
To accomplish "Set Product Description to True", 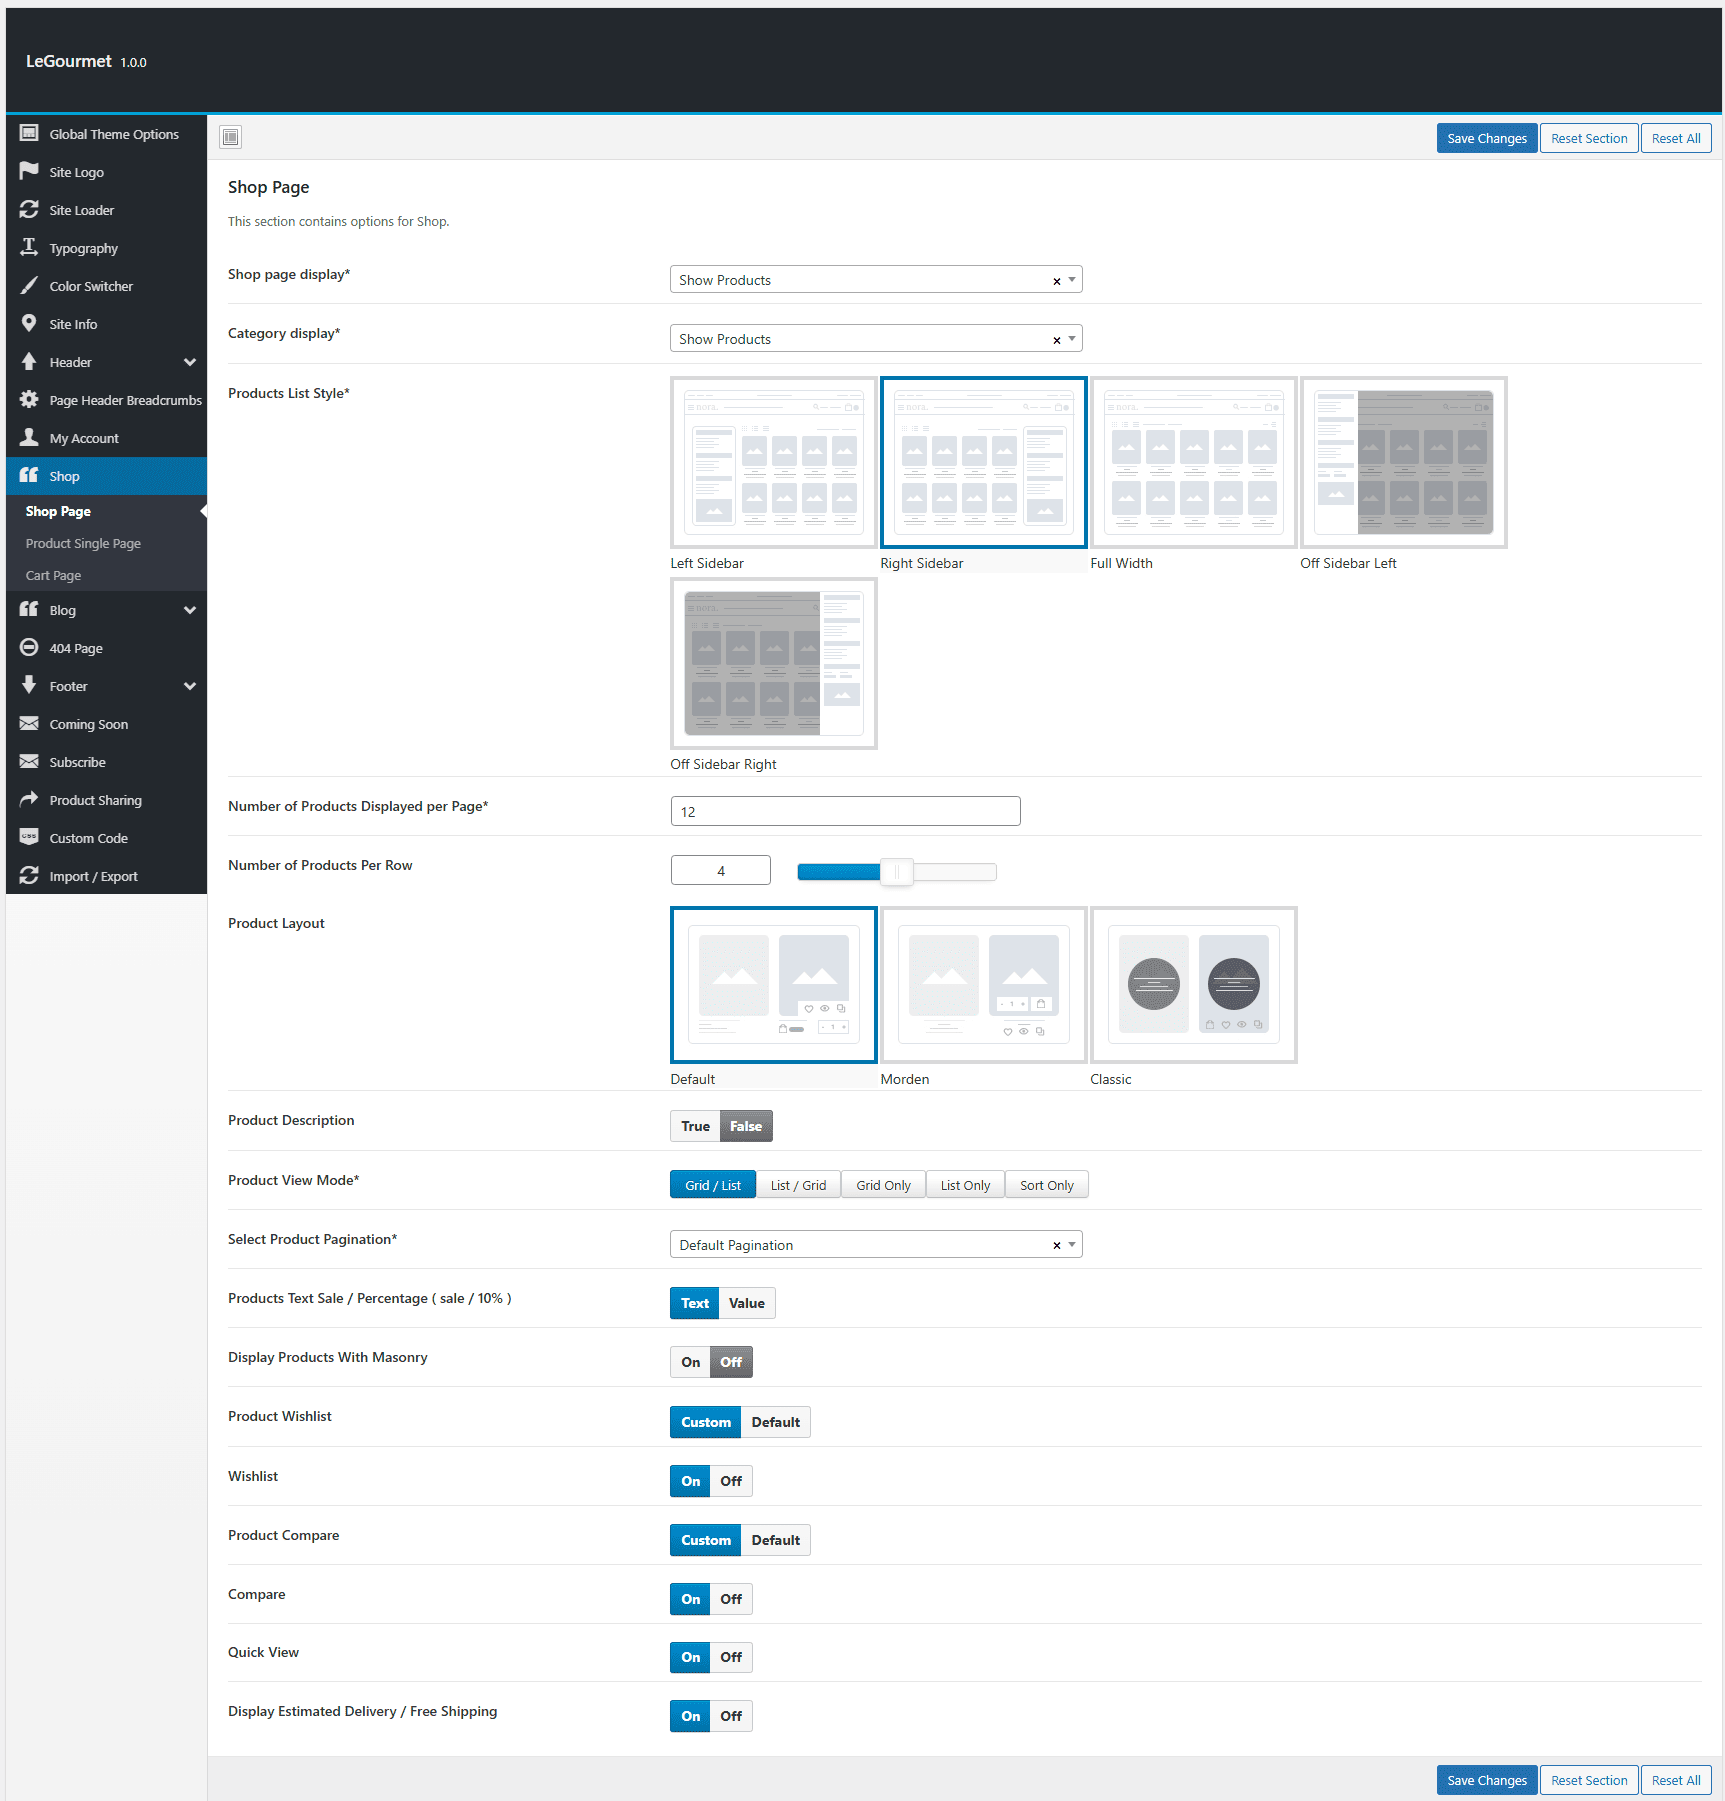I will [695, 1126].
